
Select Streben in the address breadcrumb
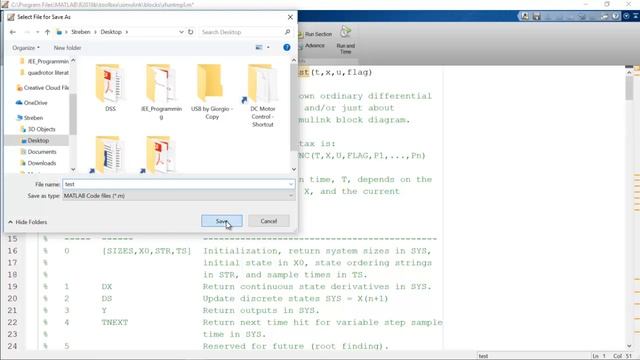click(x=81, y=32)
